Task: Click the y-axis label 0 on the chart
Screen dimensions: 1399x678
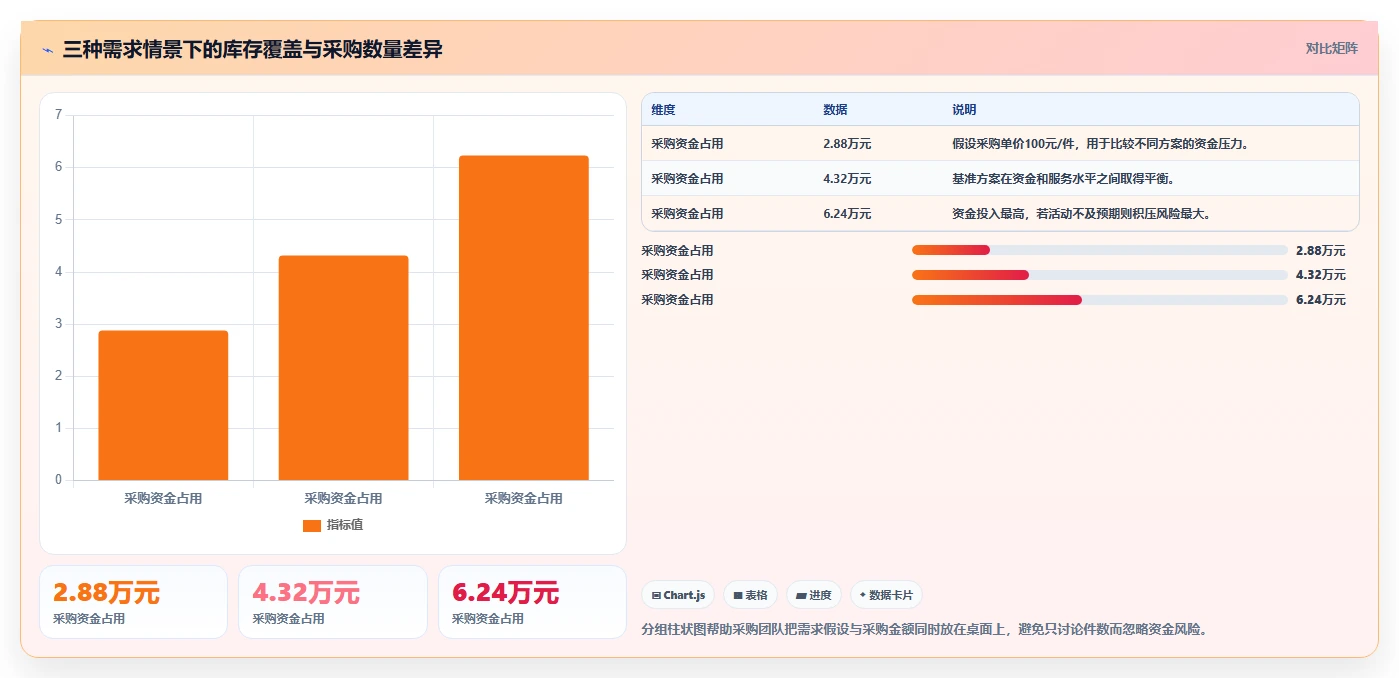Action: click(x=58, y=480)
